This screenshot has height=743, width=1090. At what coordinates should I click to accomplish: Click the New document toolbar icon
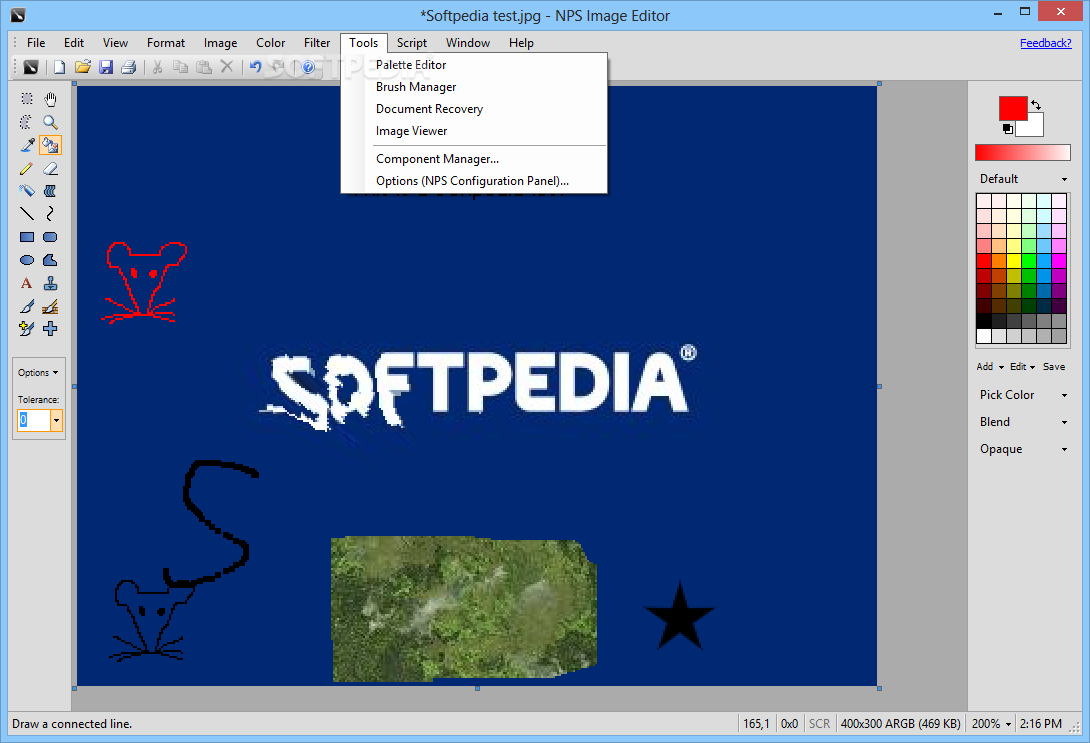pos(60,67)
